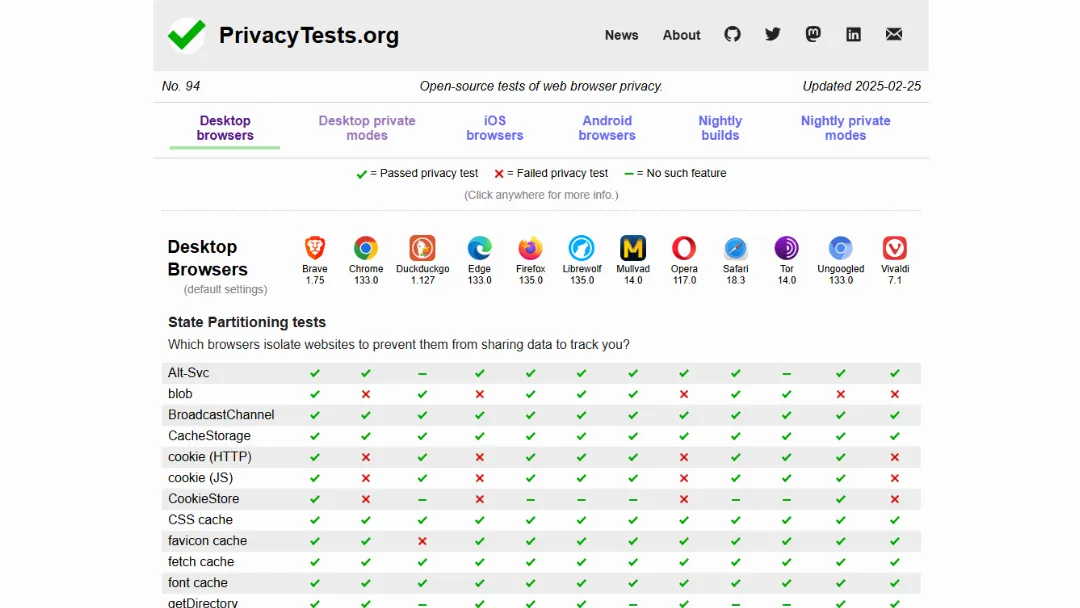Image resolution: width=1080 pixels, height=608 pixels.
Task: Click Opera's red X in cookie (HTTP) row
Action: coord(684,457)
